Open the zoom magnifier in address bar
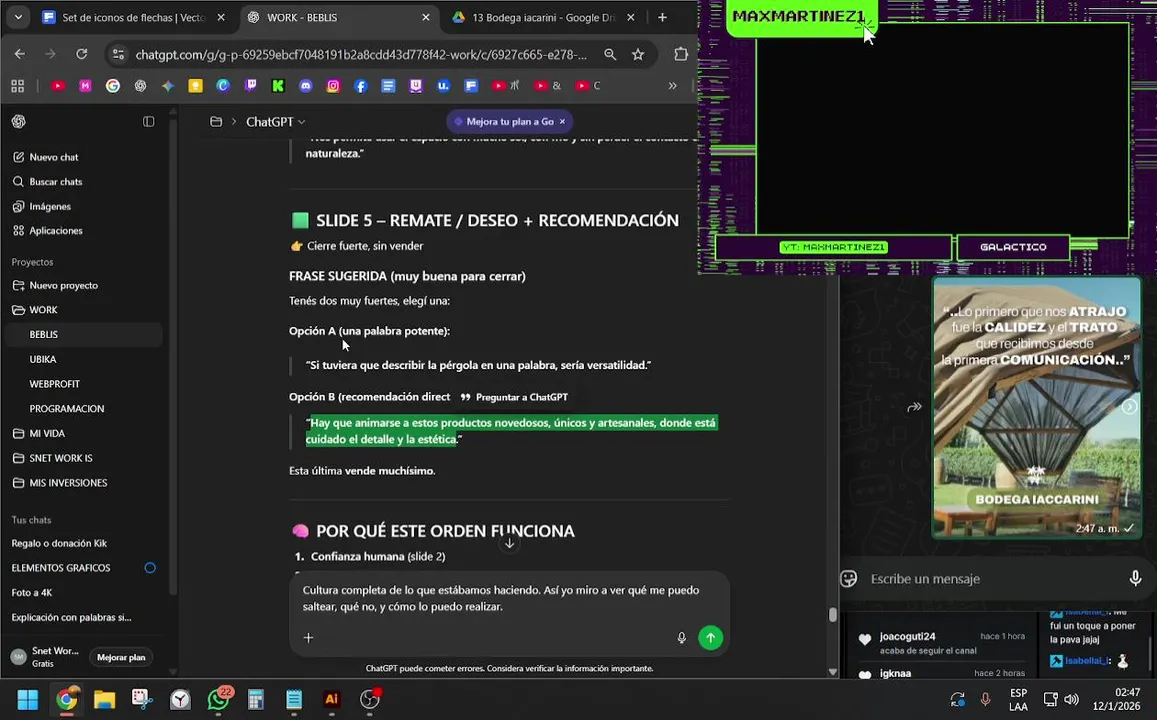Viewport: 1157px width, 720px height. [610, 54]
